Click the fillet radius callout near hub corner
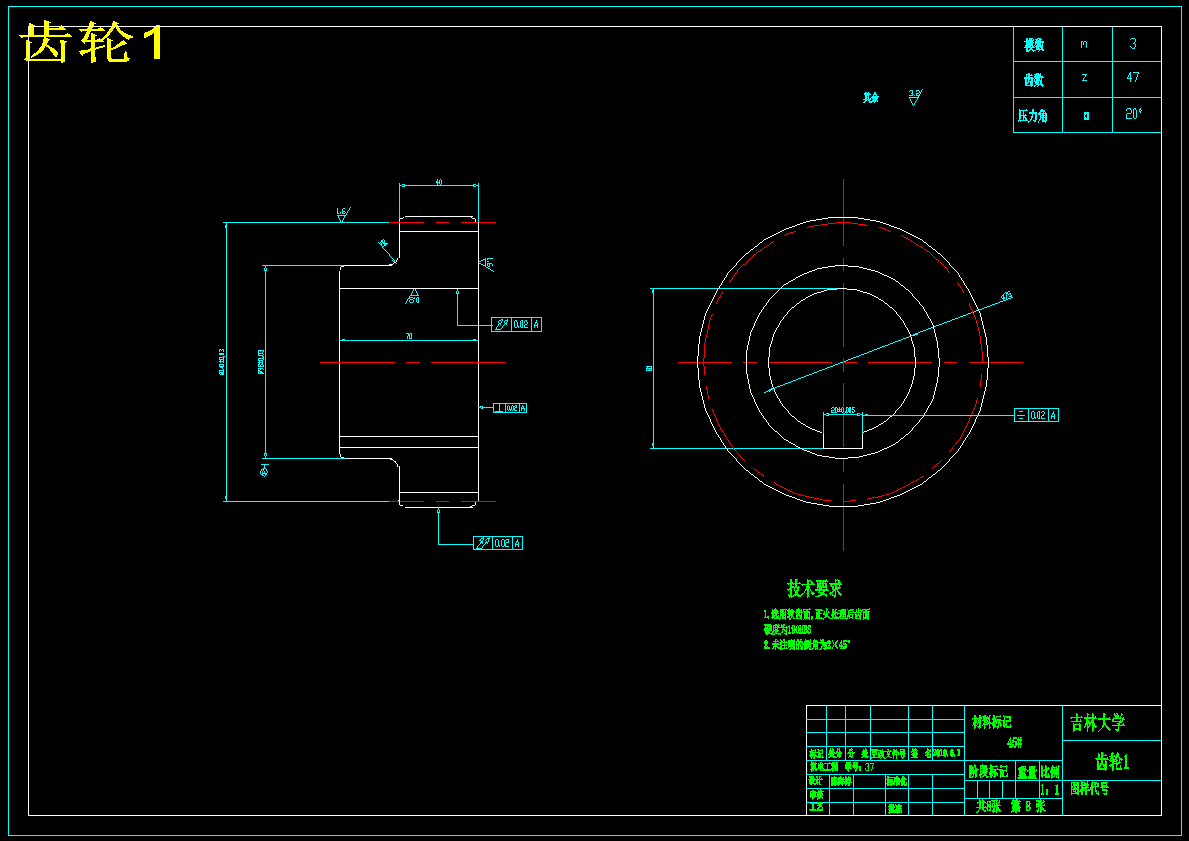The width and height of the screenshot is (1189, 841). (x=383, y=243)
